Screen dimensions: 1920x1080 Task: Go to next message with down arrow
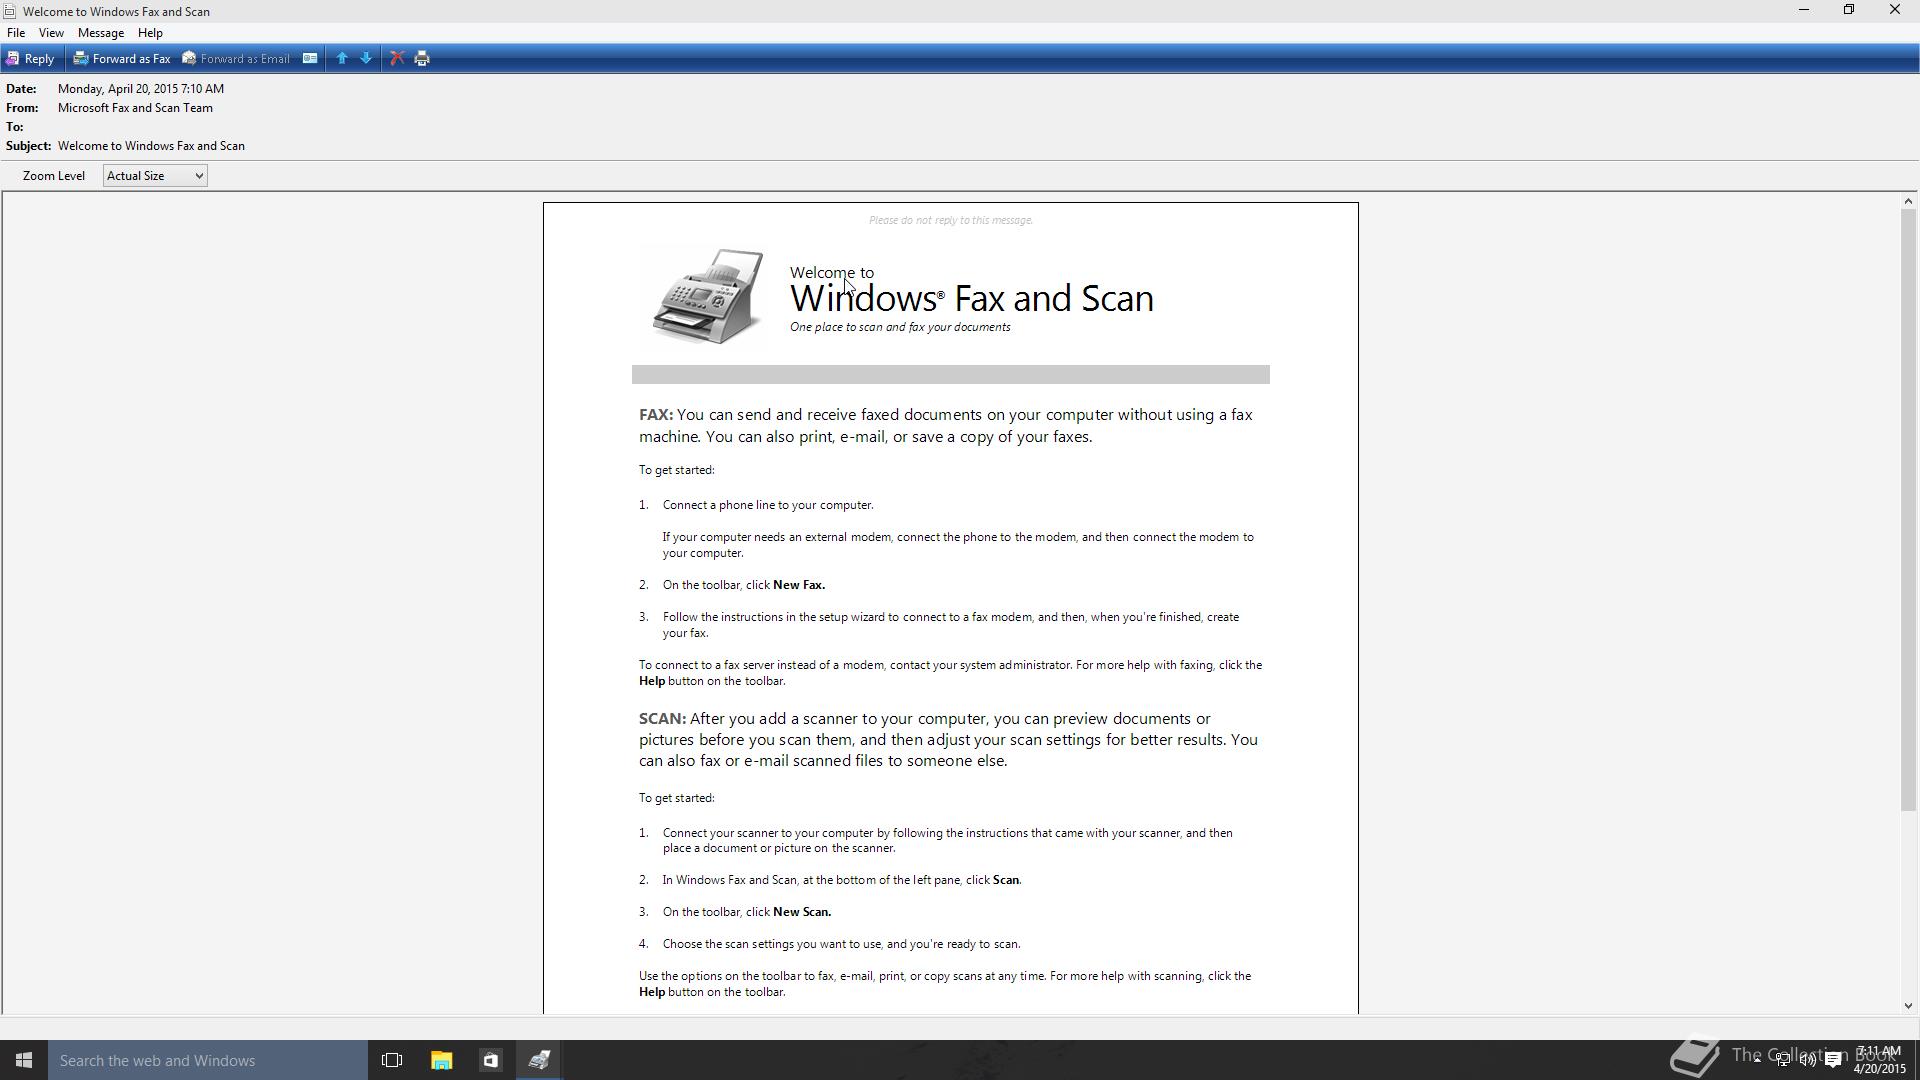pyautogui.click(x=366, y=59)
